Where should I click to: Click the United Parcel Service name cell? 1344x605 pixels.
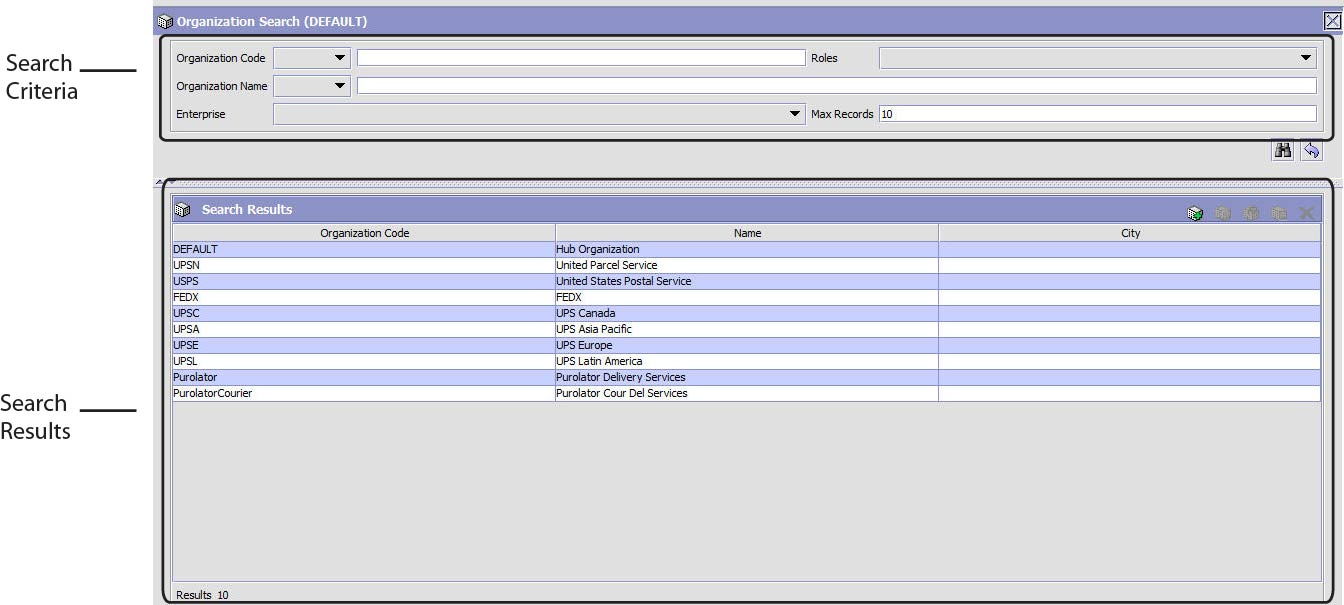click(747, 265)
